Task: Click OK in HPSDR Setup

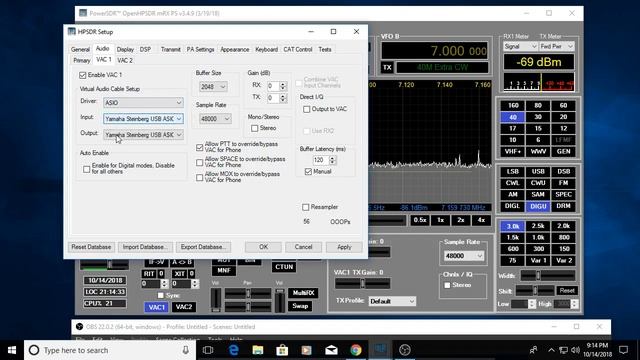Action: pos(263,247)
